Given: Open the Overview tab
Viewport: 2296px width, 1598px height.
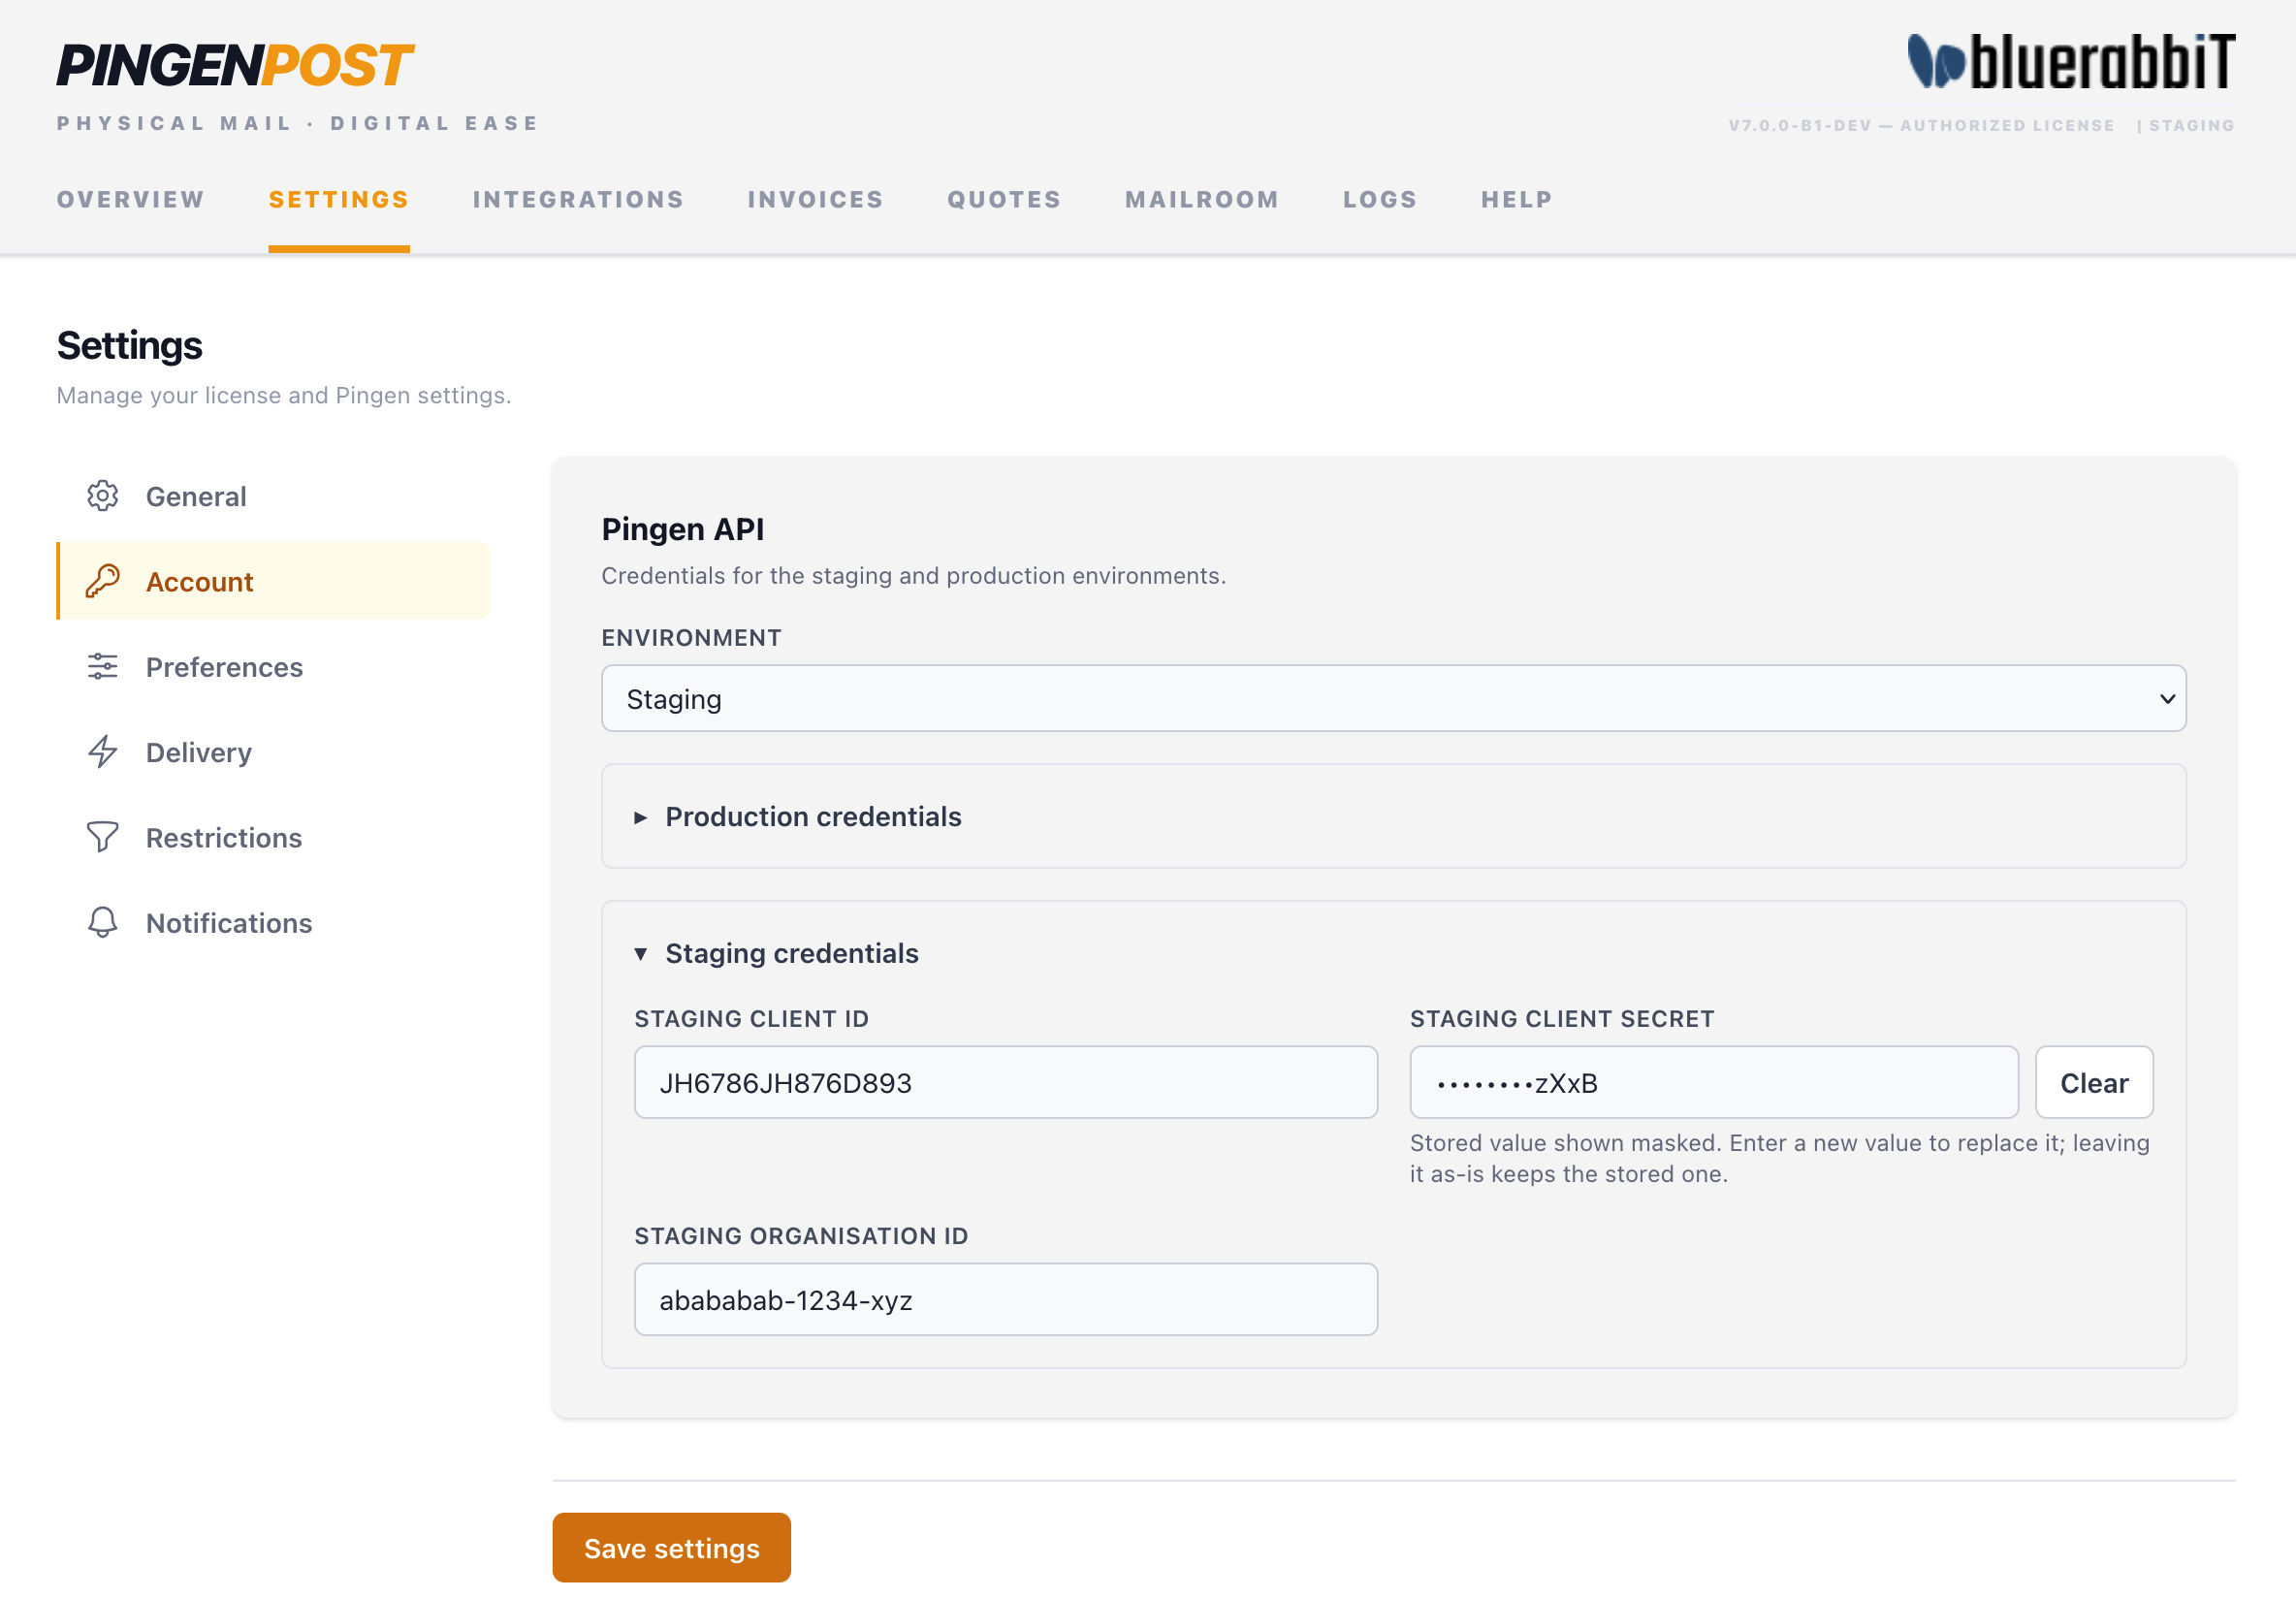Looking at the screenshot, I should [131, 200].
